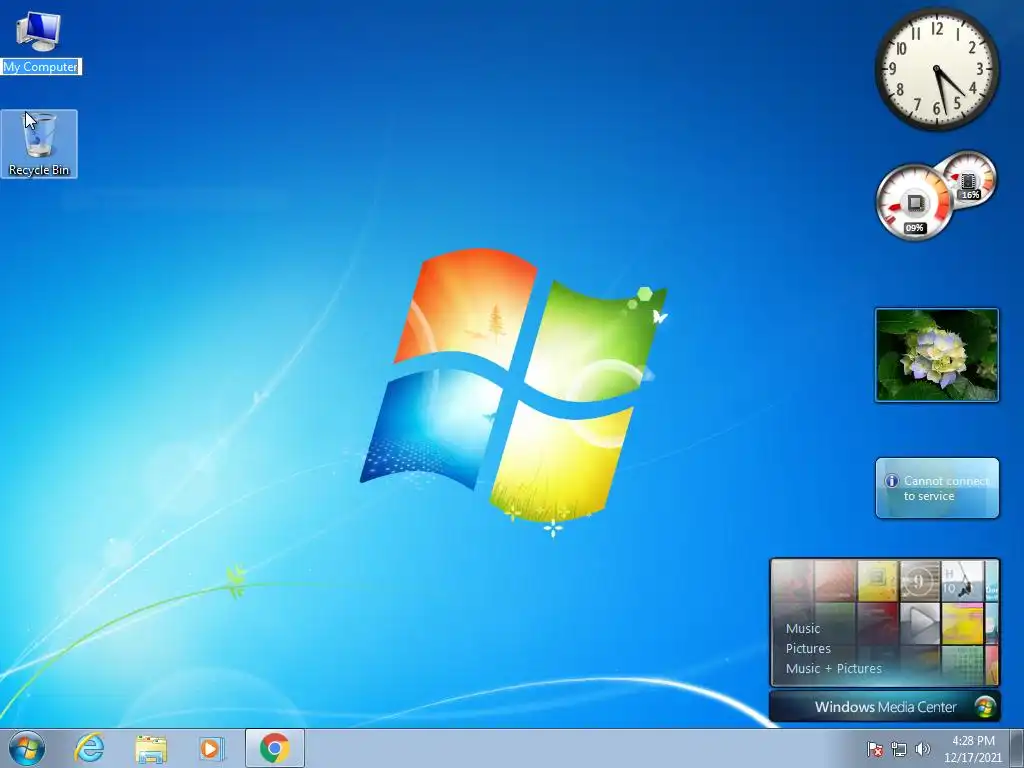Open the network status tray icon
Image resolution: width=1024 pixels, height=768 pixels.
(x=899, y=749)
